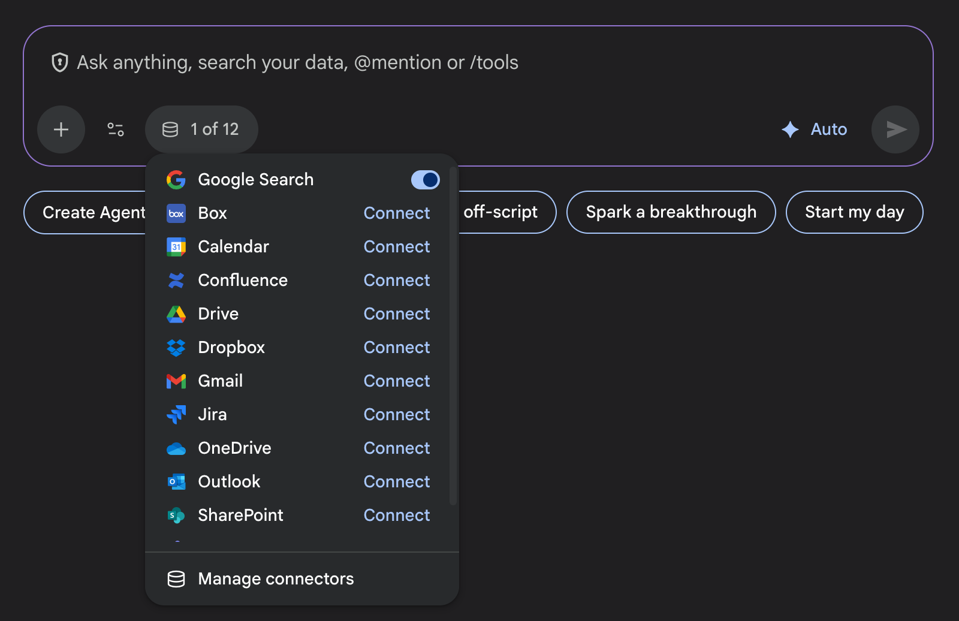Click the Jira icon in connectors
This screenshot has height=621, width=959.
click(x=176, y=415)
